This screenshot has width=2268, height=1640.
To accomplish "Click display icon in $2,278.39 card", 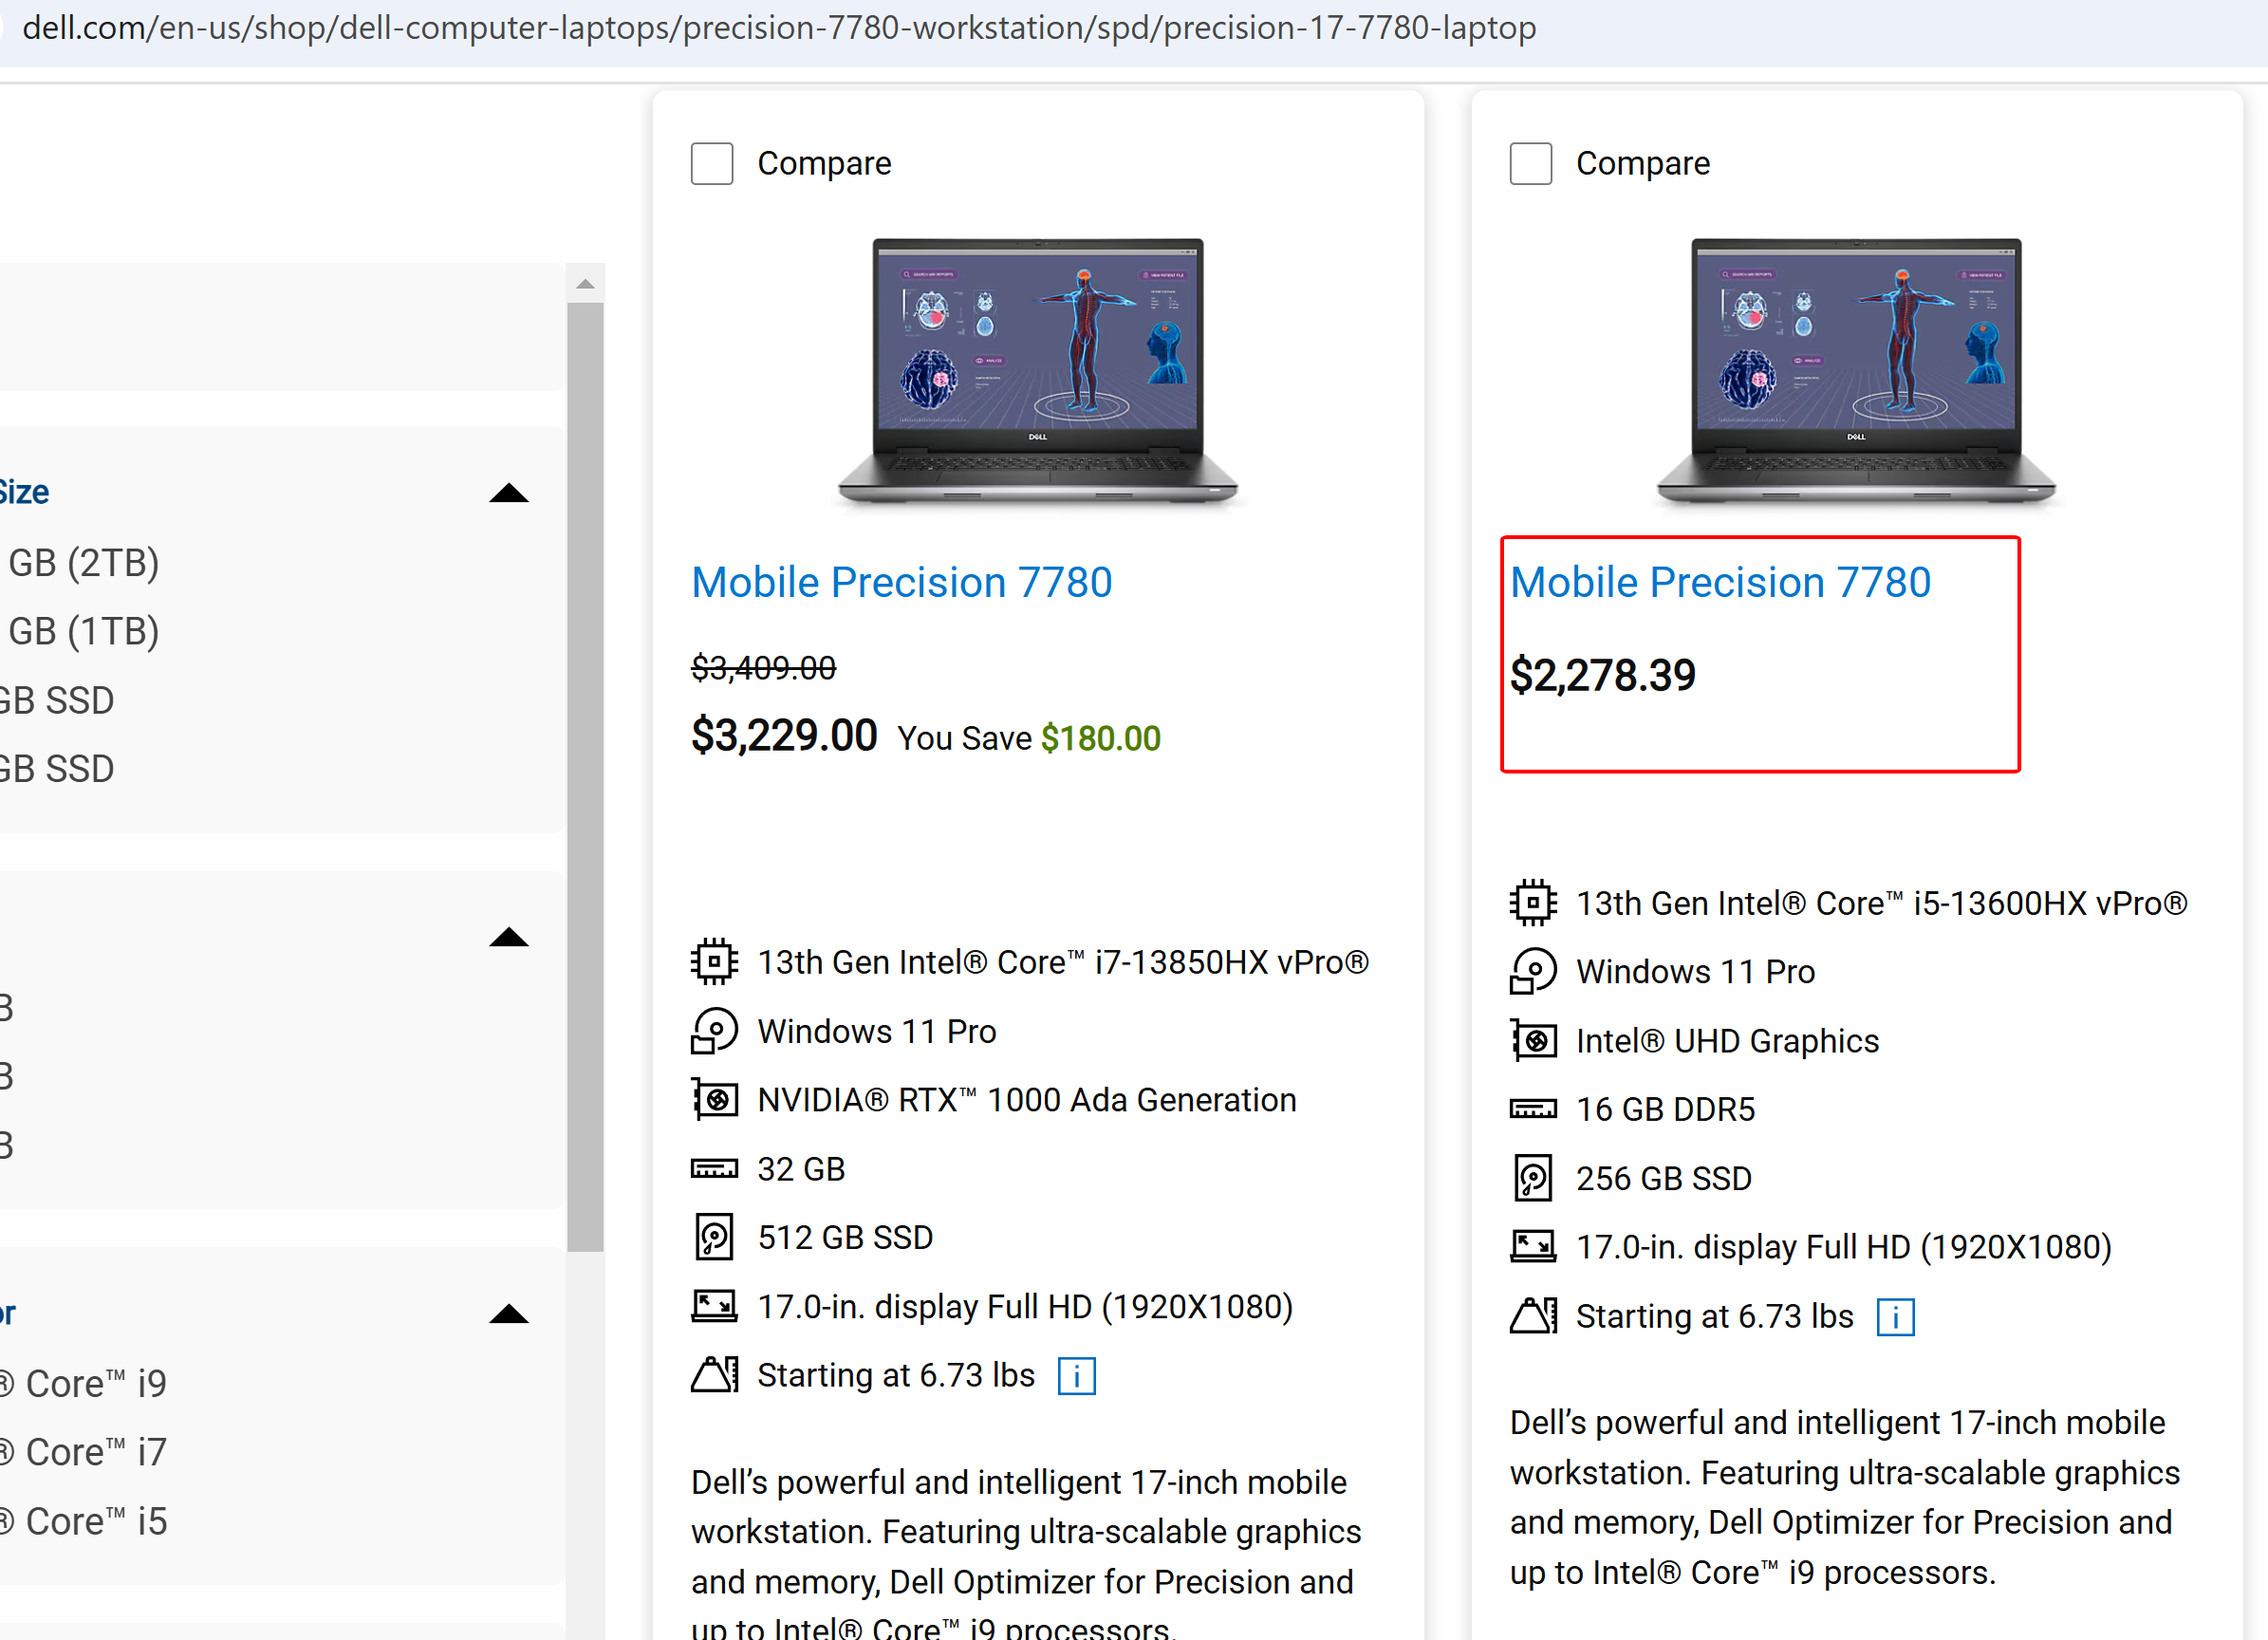I will 1533,1247.
